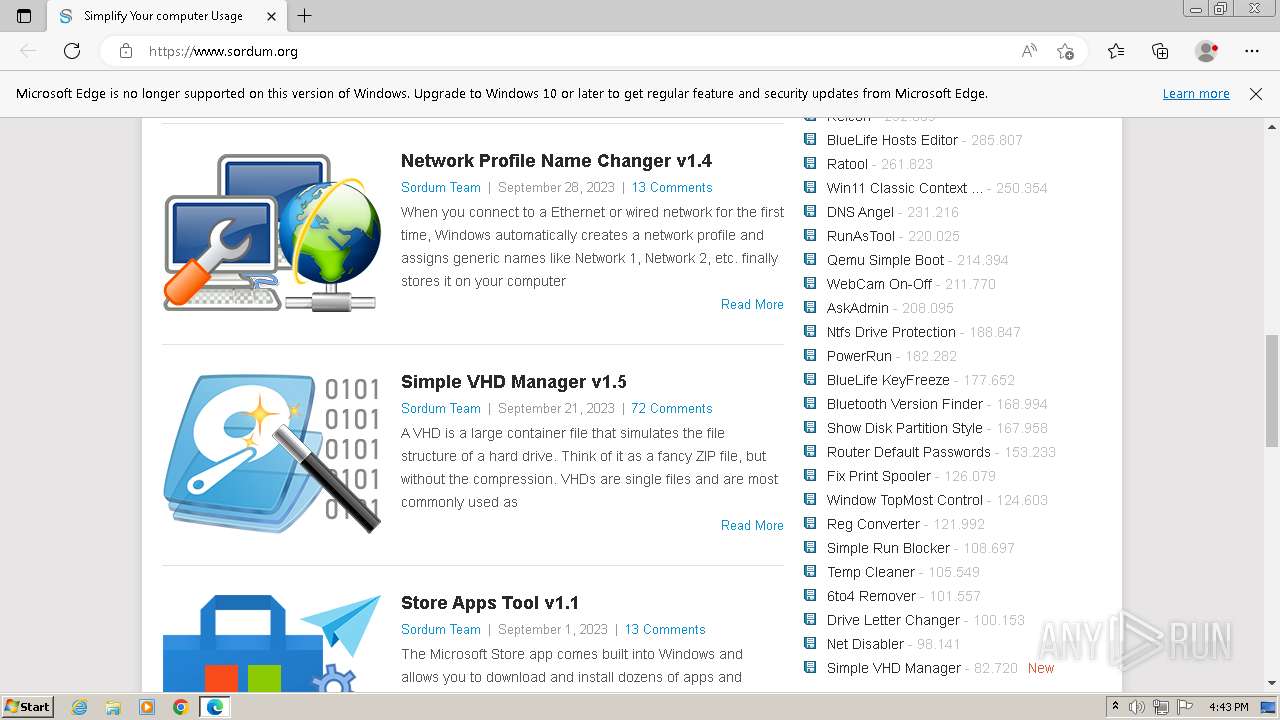Open Ratool in the sidebar list
The height and width of the screenshot is (720, 1280).
[x=847, y=164]
